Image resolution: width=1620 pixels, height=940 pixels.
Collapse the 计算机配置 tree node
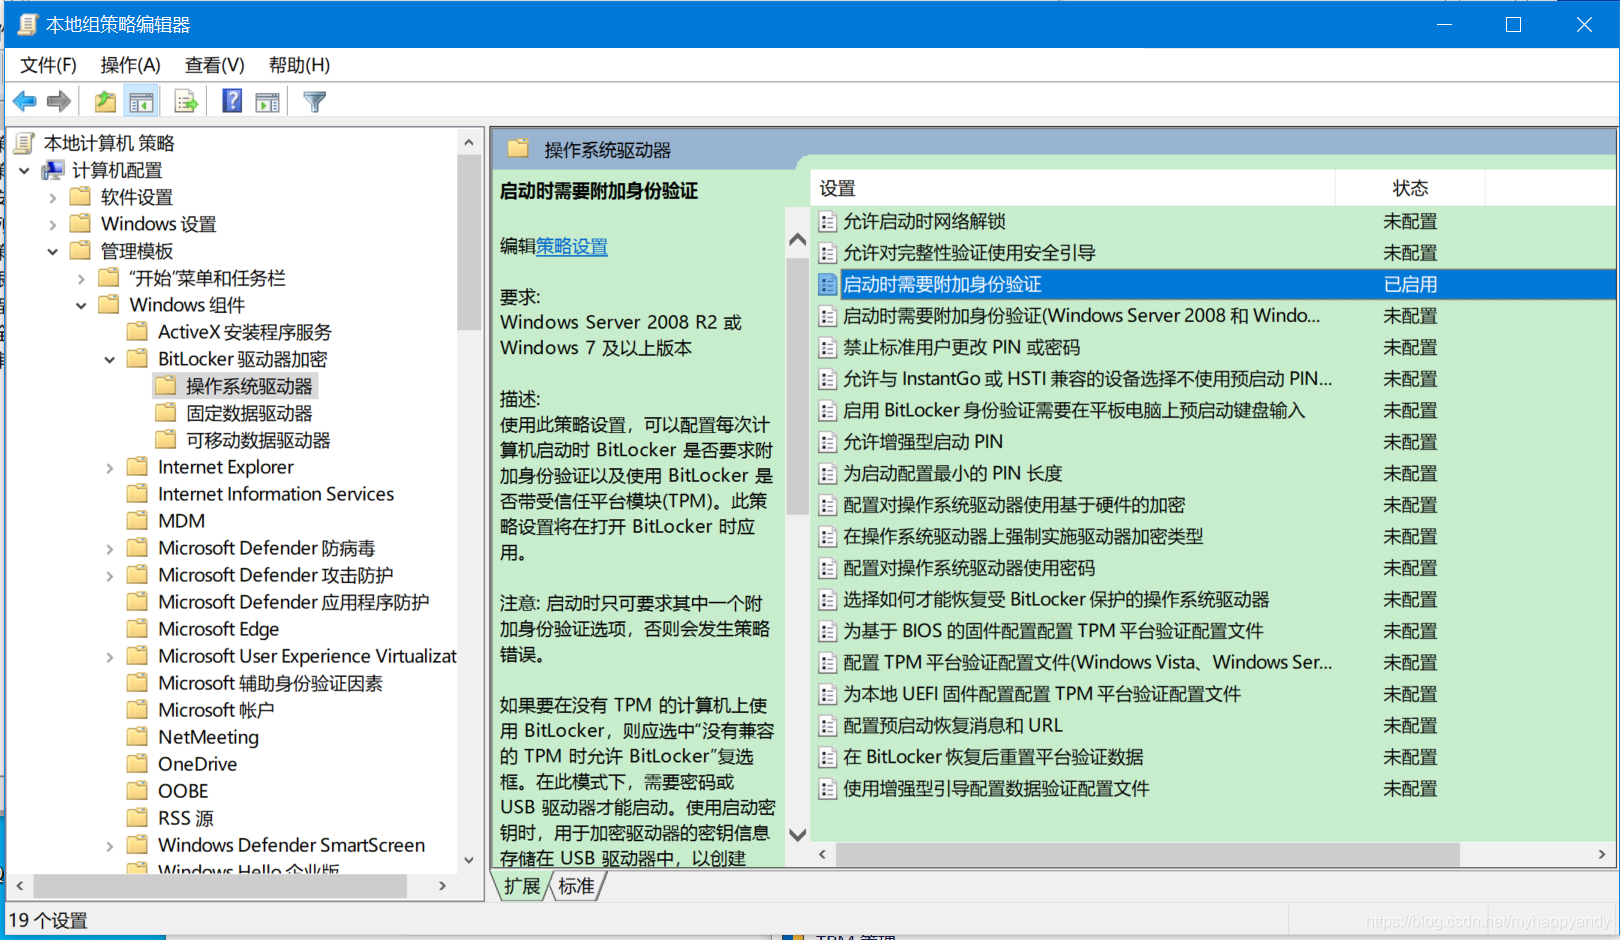pyautogui.click(x=24, y=171)
